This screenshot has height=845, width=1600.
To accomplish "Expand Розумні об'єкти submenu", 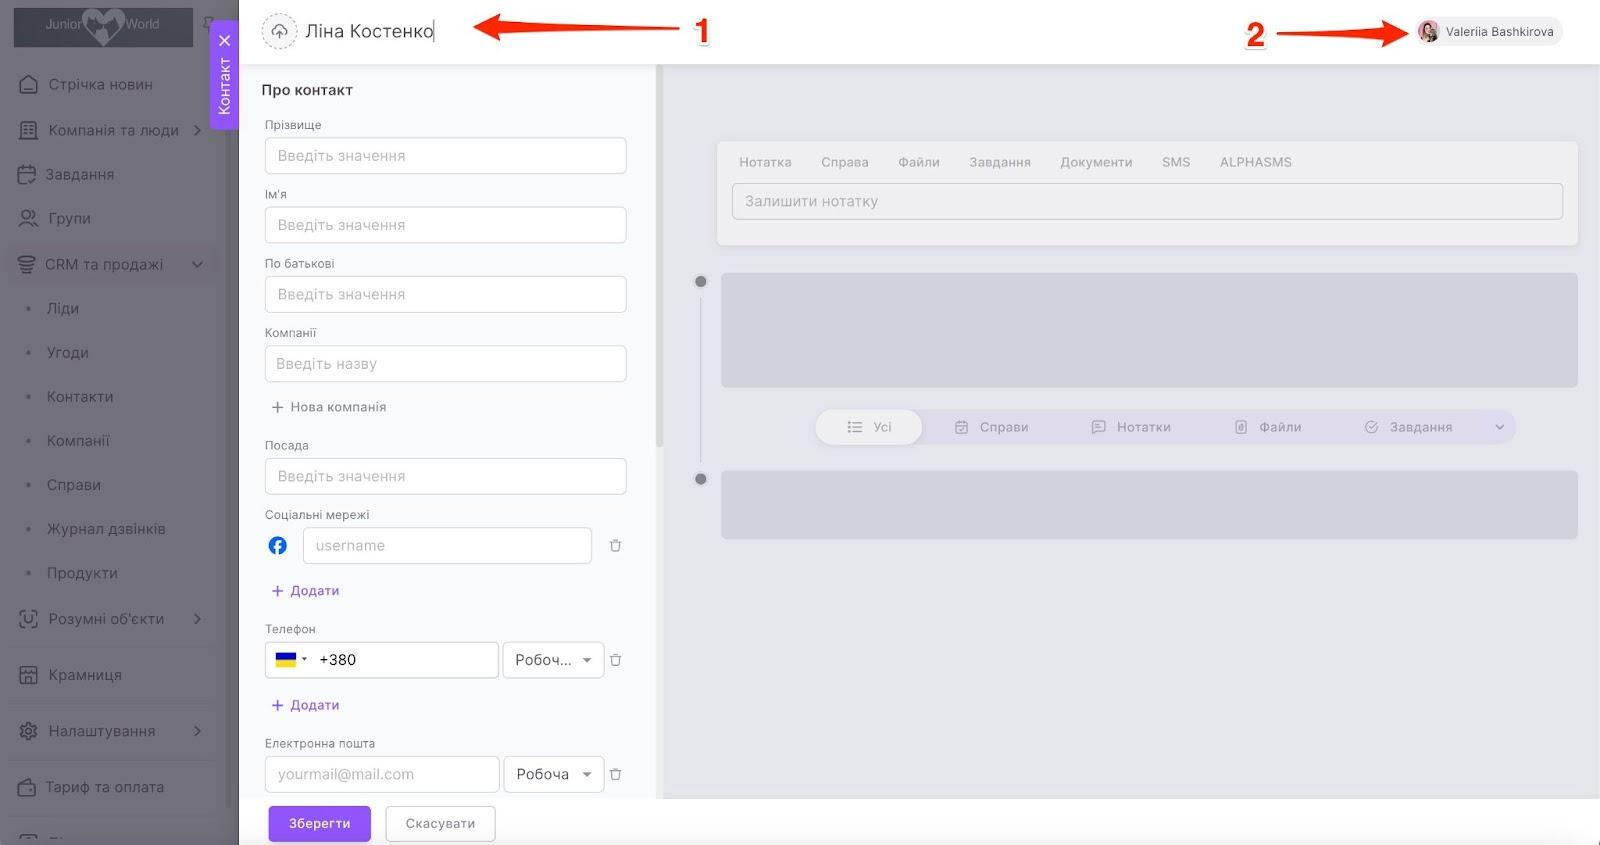I will [x=198, y=619].
